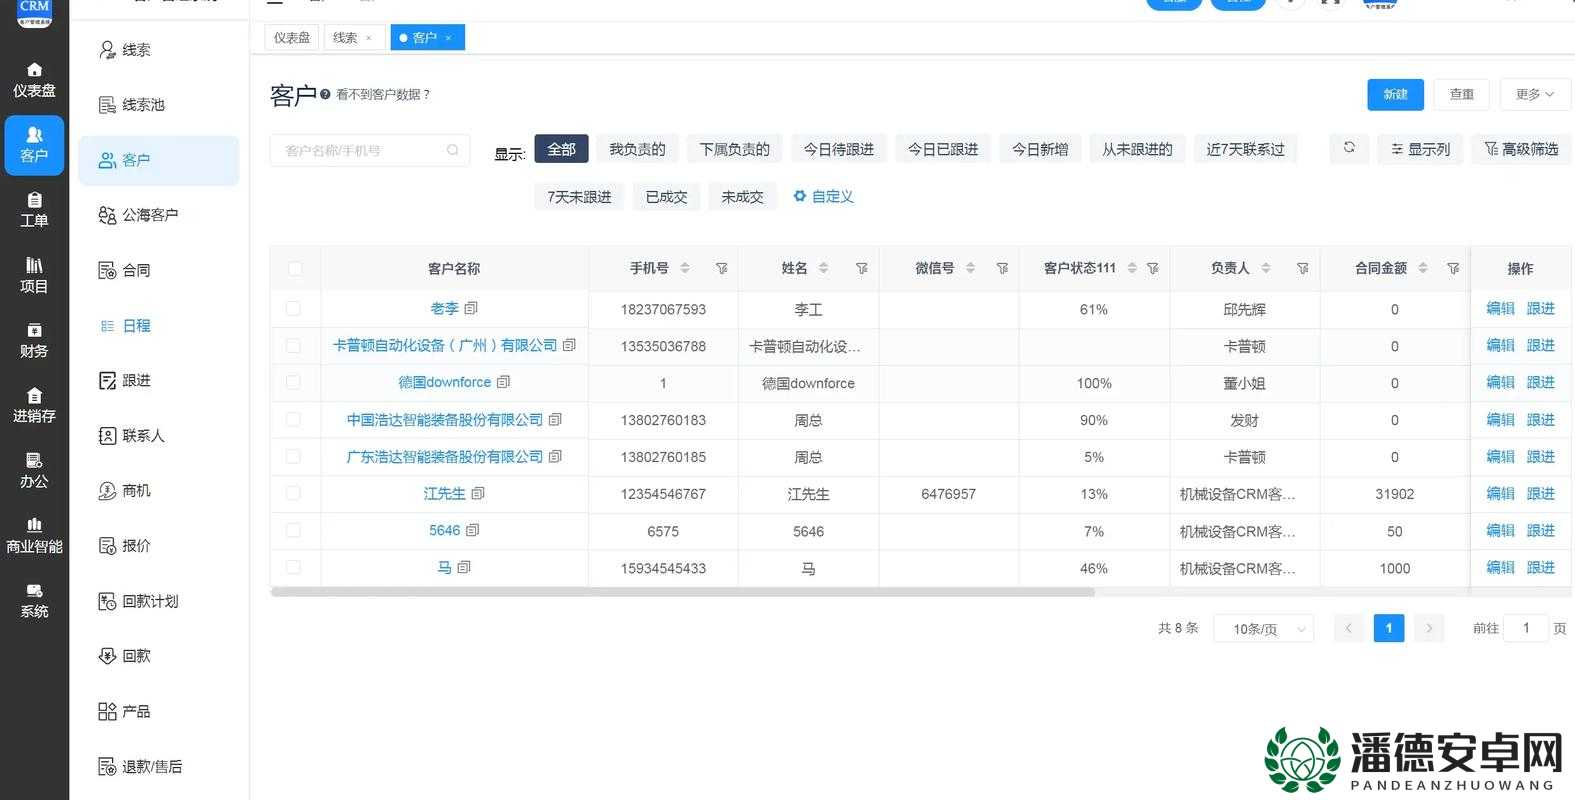Filter by 未成交
Viewport: 1575px width, 800px height.
(742, 197)
